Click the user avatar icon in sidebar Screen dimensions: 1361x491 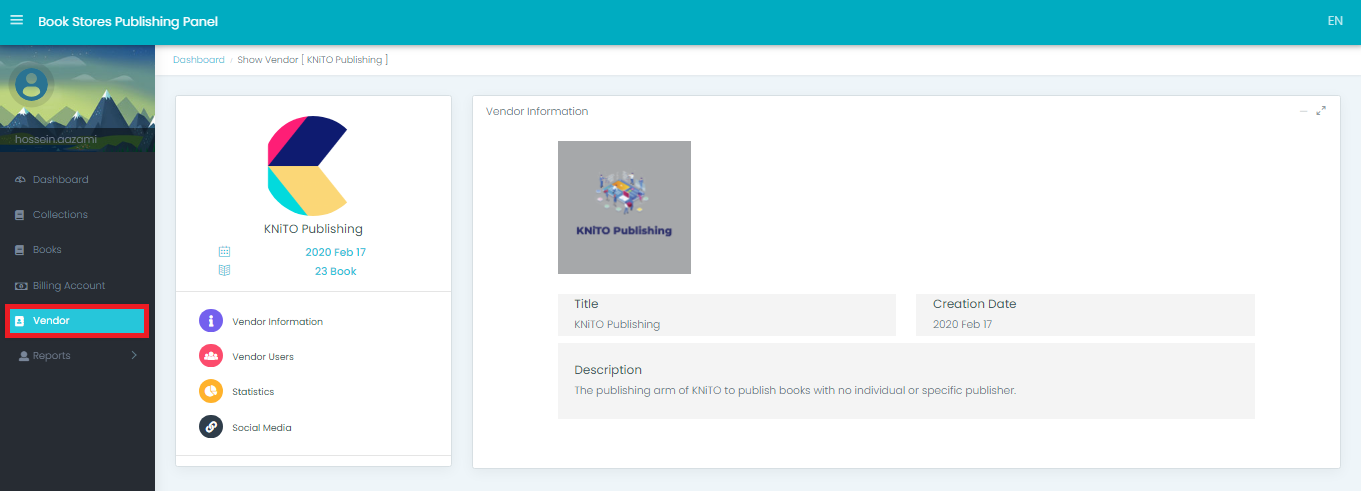click(32, 84)
